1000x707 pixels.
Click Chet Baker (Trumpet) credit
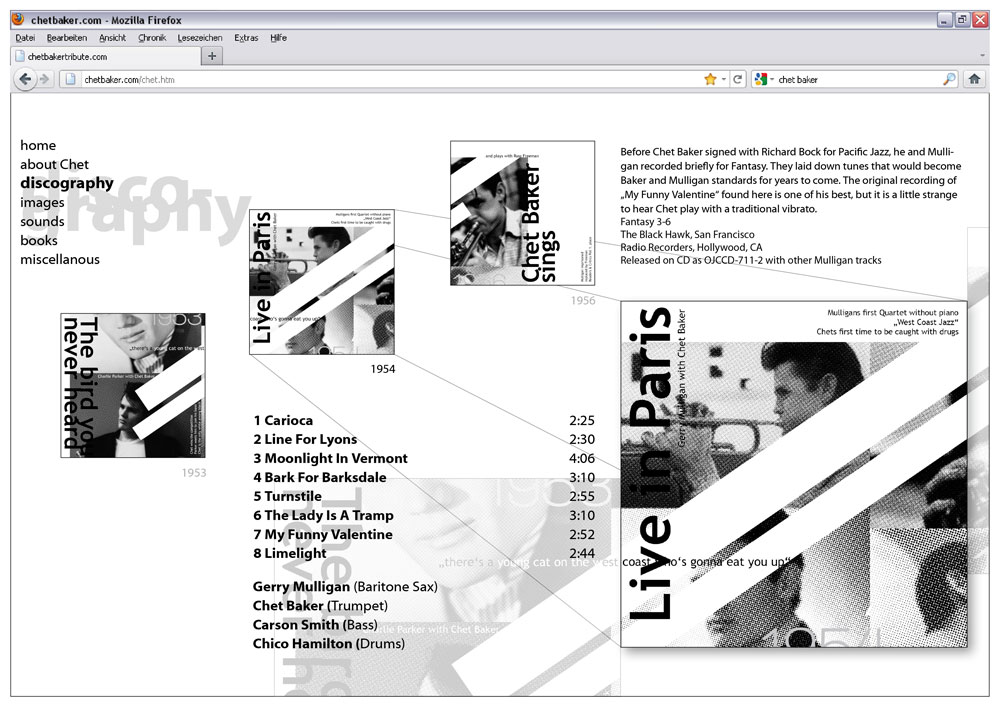[320, 606]
